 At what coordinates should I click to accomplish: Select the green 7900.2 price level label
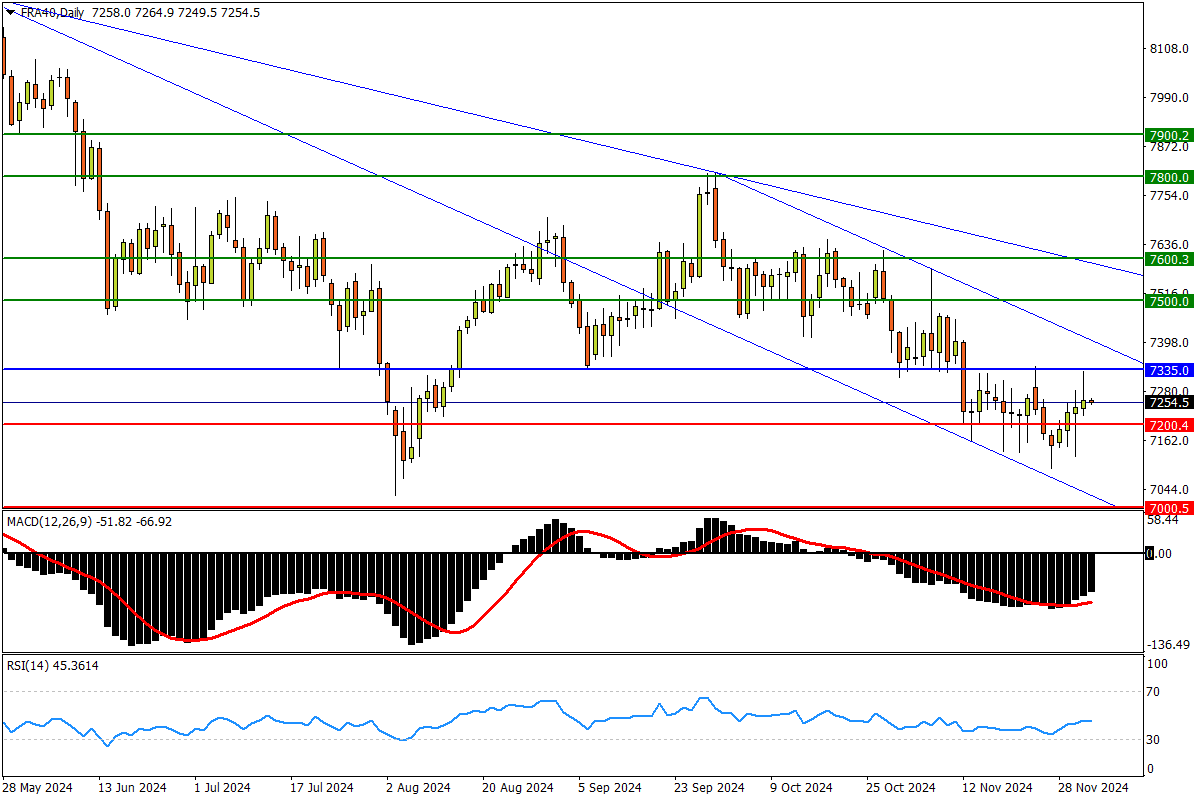point(1169,135)
